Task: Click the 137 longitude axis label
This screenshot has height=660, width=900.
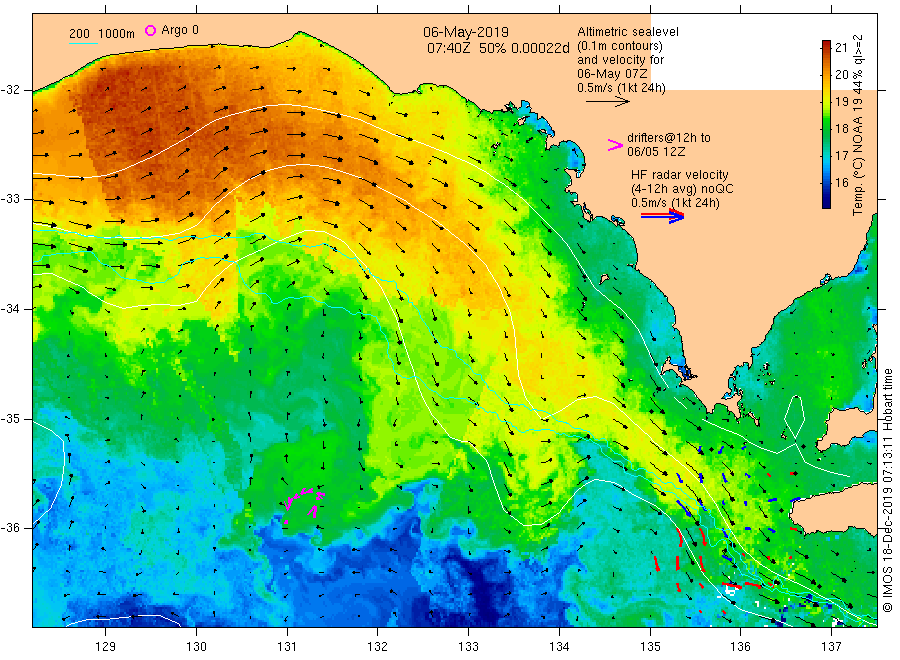Action: click(831, 647)
